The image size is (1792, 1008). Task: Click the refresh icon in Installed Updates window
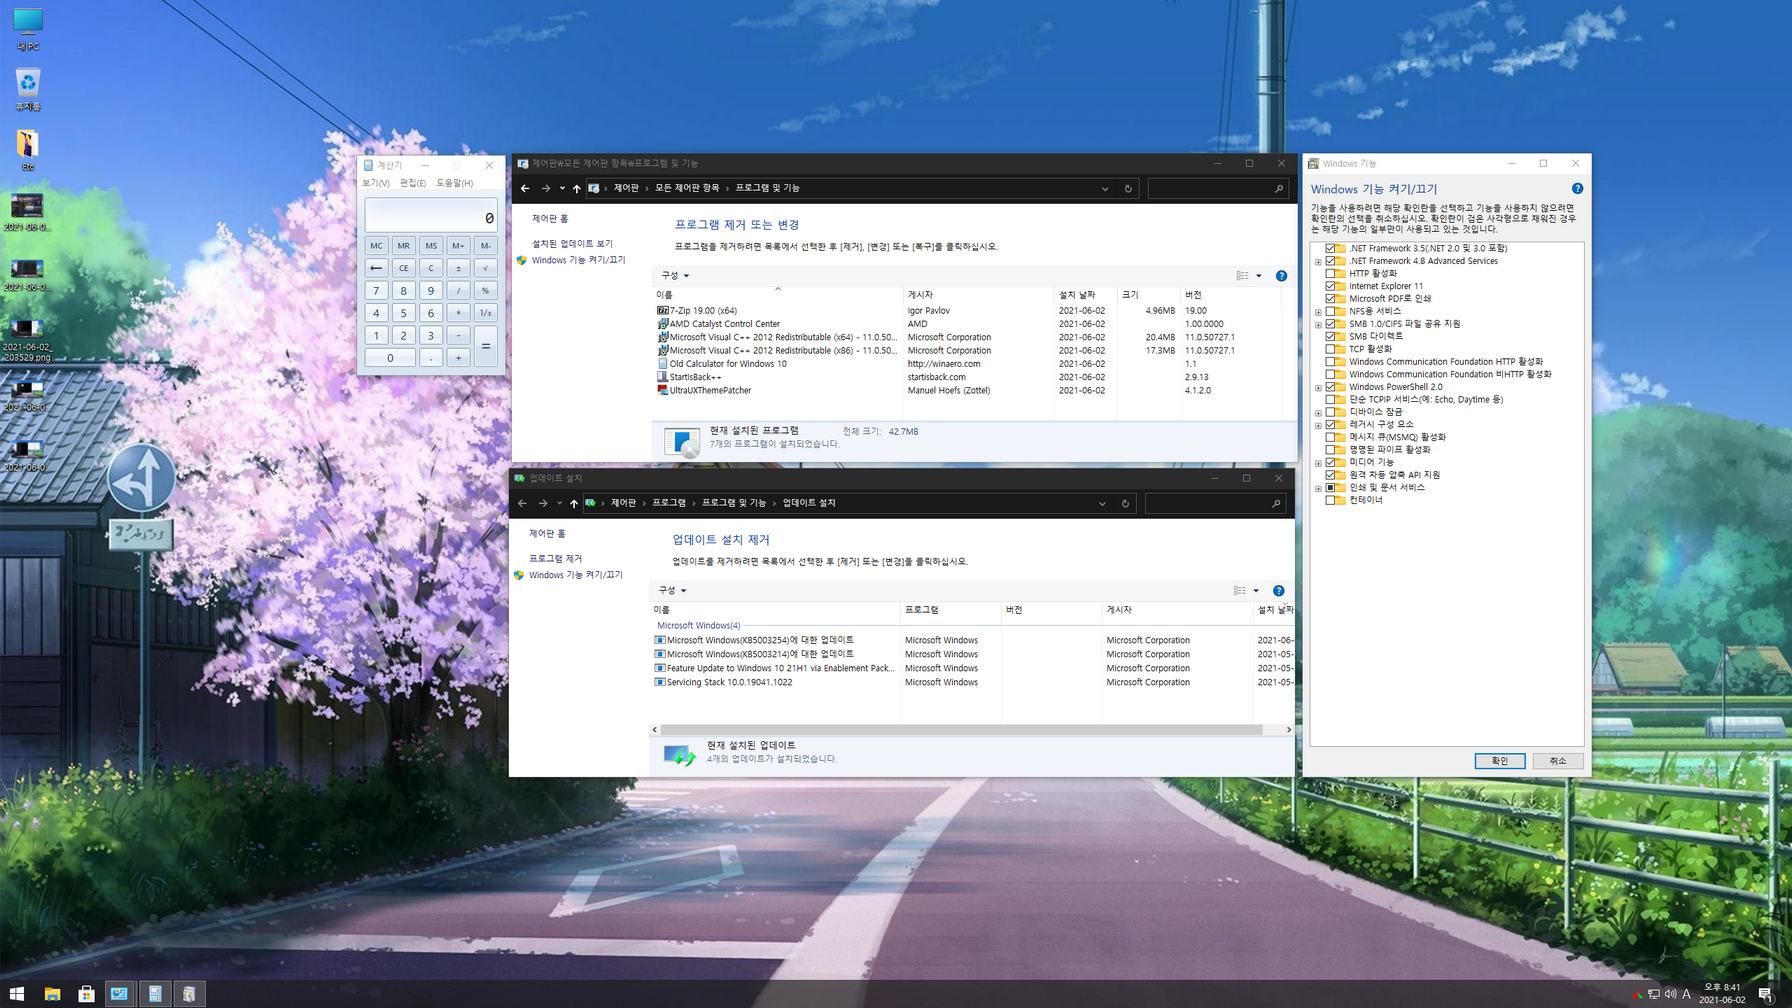(1125, 503)
